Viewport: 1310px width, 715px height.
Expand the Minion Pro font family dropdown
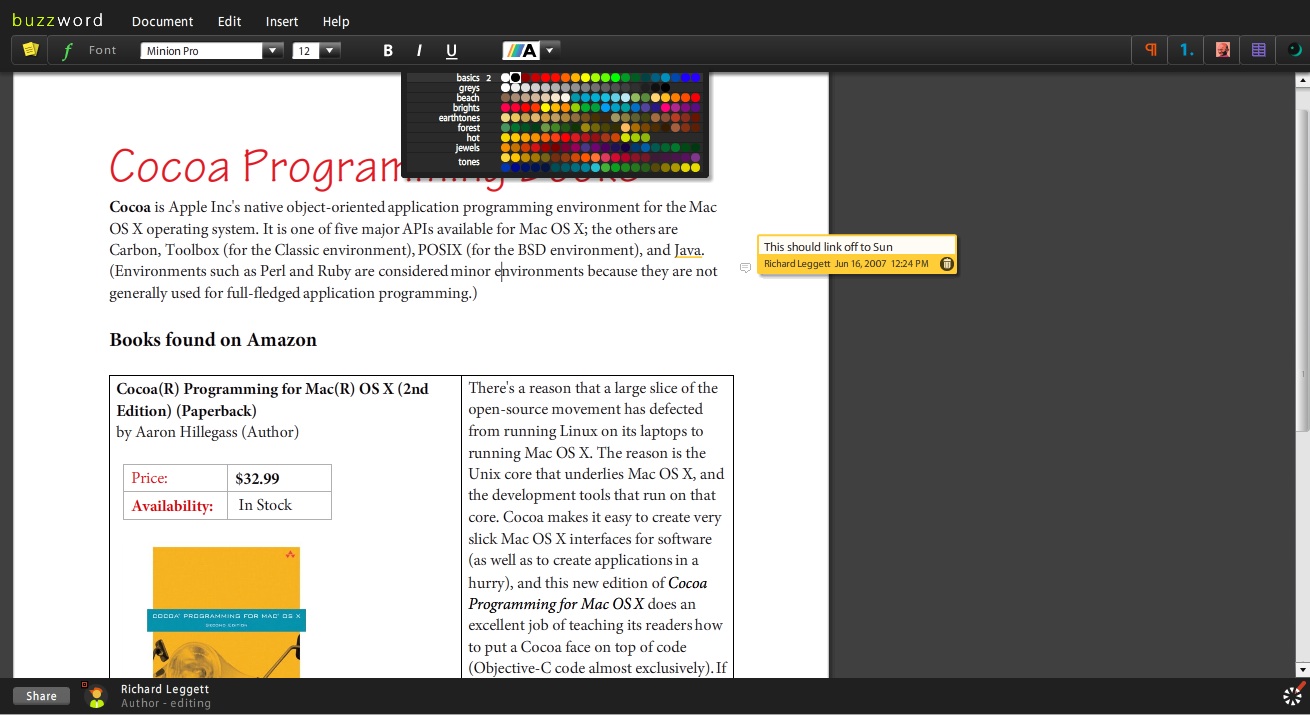click(x=273, y=50)
